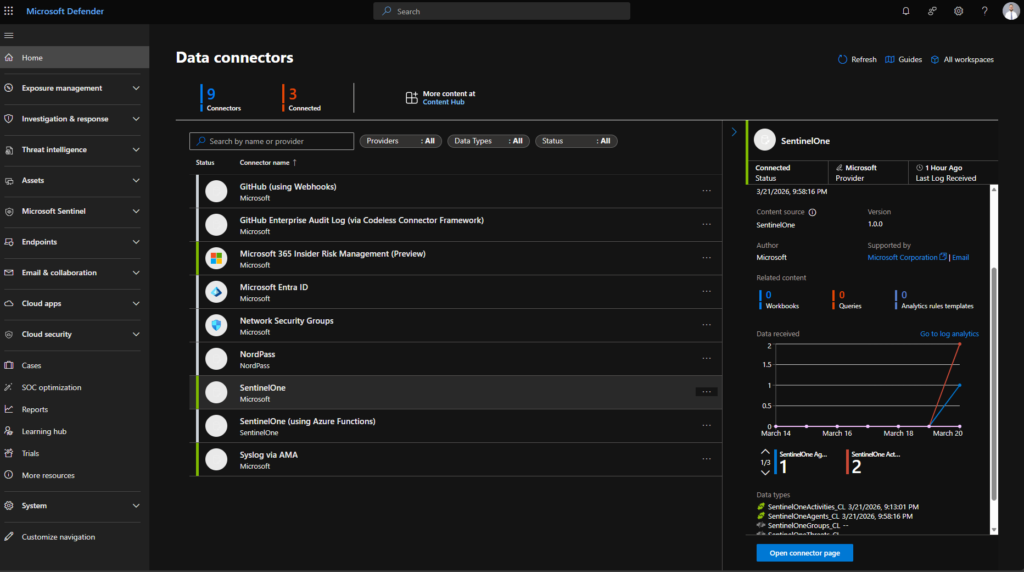Follow the Go to log analytics link

pos(949,334)
